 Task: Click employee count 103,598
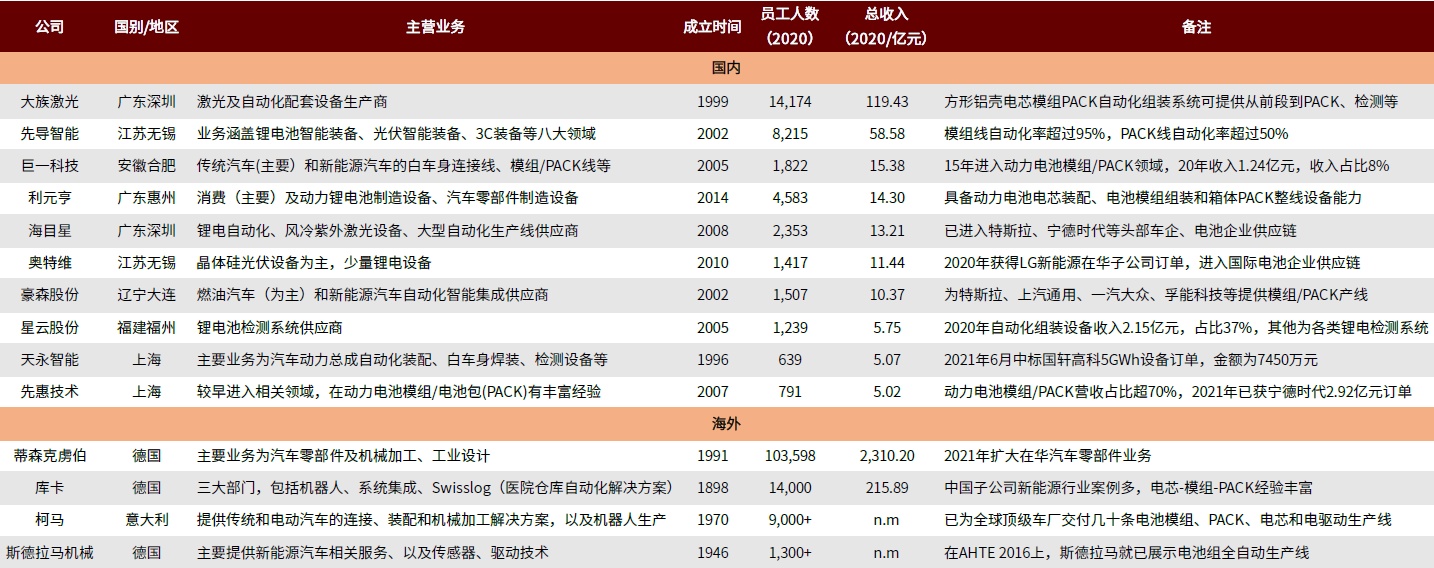(790, 456)
